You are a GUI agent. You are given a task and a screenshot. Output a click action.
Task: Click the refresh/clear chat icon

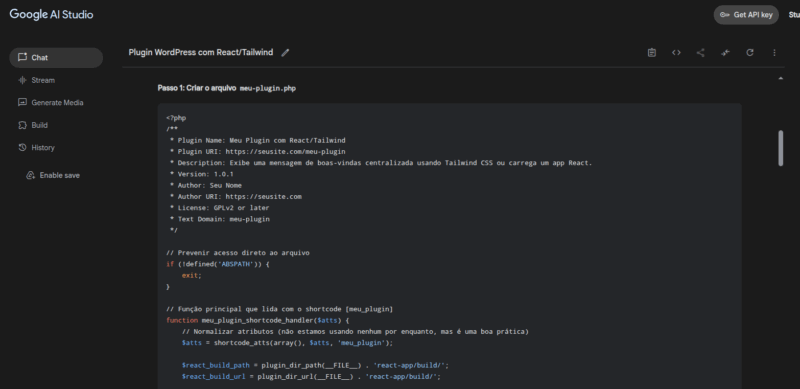click(x=749, y=53)
